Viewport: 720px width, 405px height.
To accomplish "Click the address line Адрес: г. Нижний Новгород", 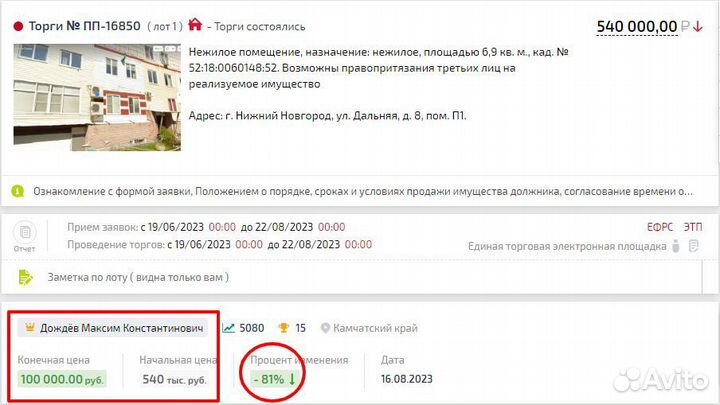I will click(x=327, y=116).
